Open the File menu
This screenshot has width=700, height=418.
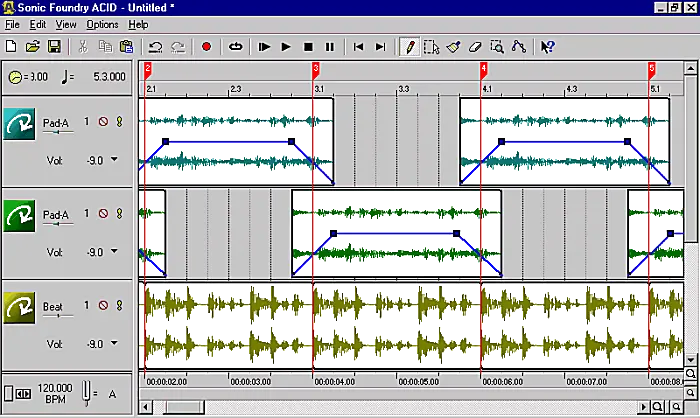point(12,25)
